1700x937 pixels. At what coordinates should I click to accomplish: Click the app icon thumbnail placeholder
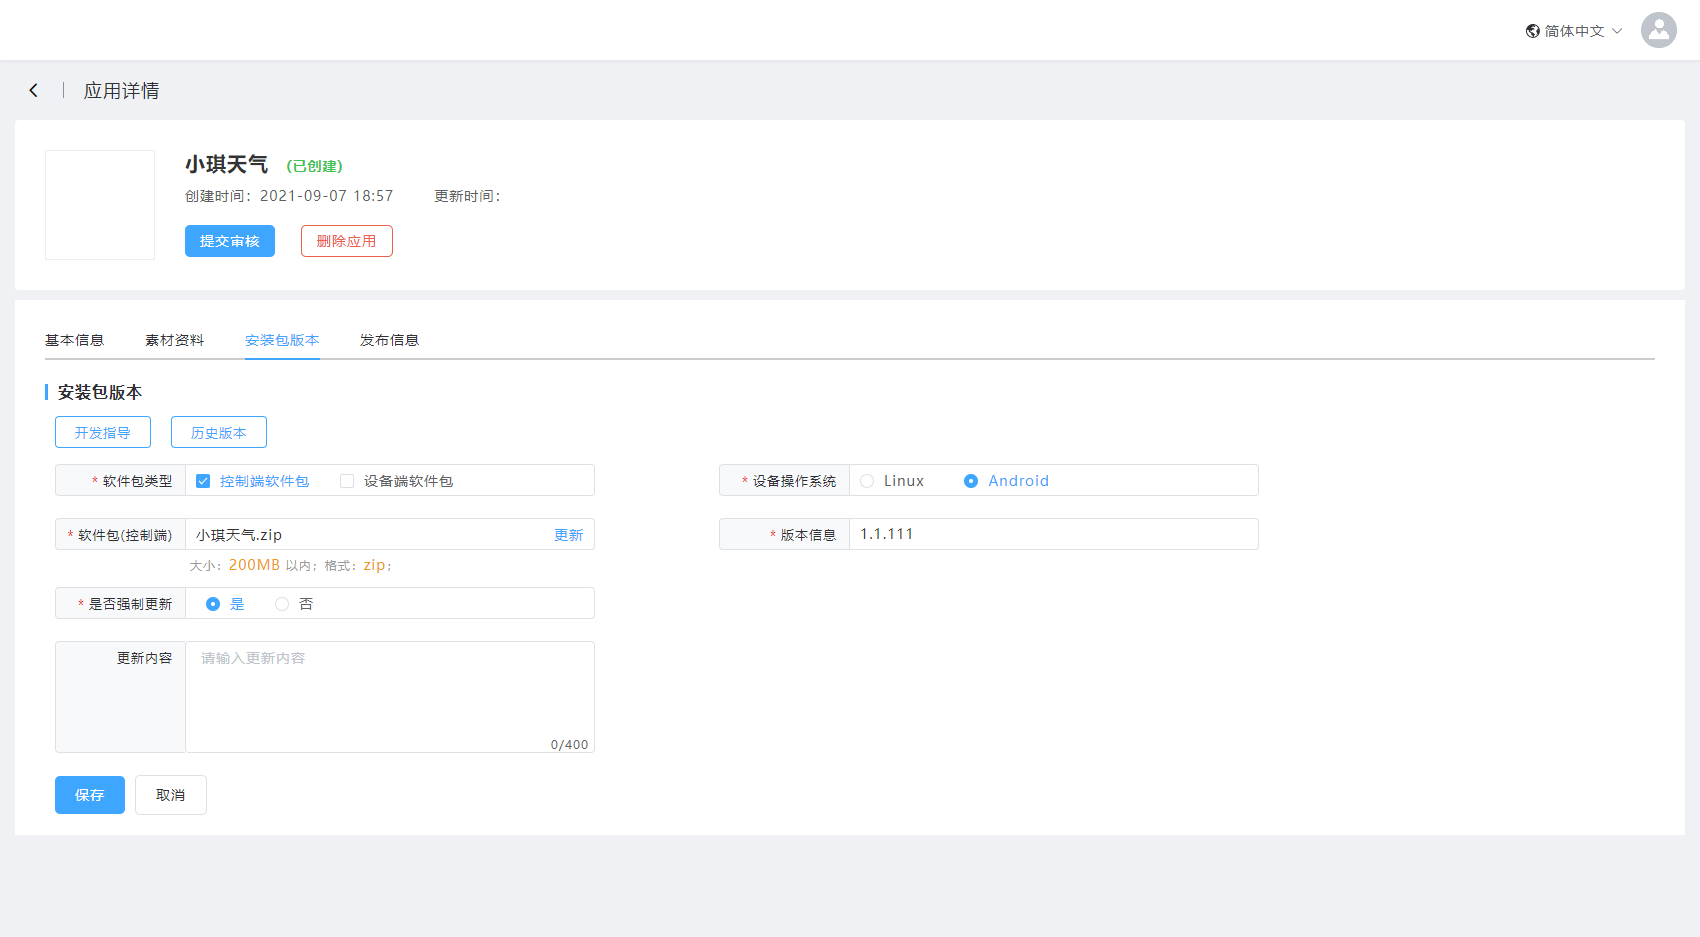[100, 205]
